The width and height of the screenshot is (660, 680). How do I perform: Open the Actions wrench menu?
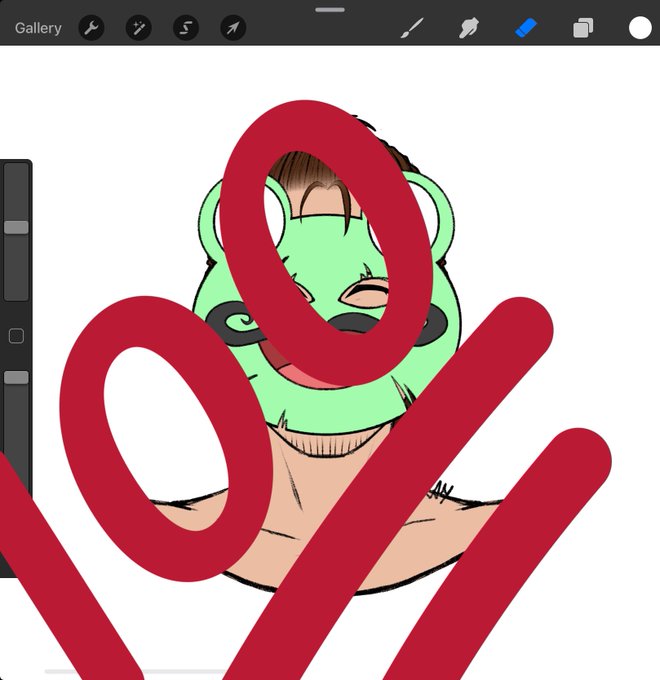(x=91, y=28)
